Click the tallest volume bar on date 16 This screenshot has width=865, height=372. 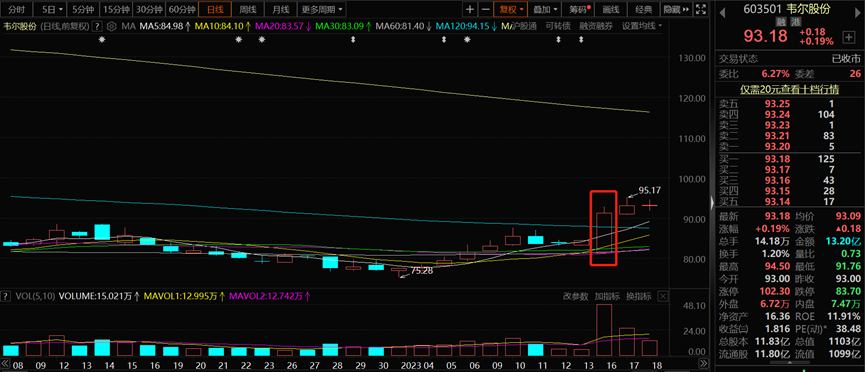(604, 330)
